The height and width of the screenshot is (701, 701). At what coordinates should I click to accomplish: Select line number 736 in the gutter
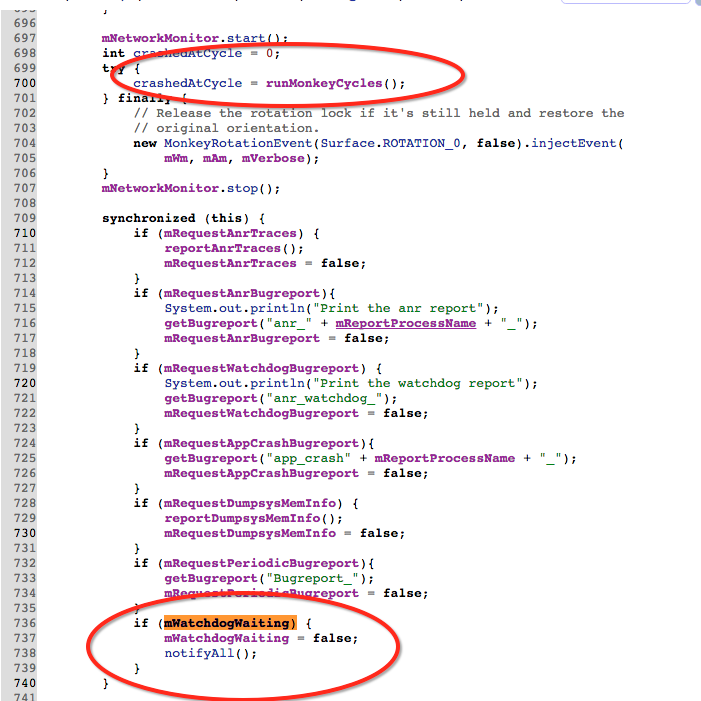(x=25, y=623)
